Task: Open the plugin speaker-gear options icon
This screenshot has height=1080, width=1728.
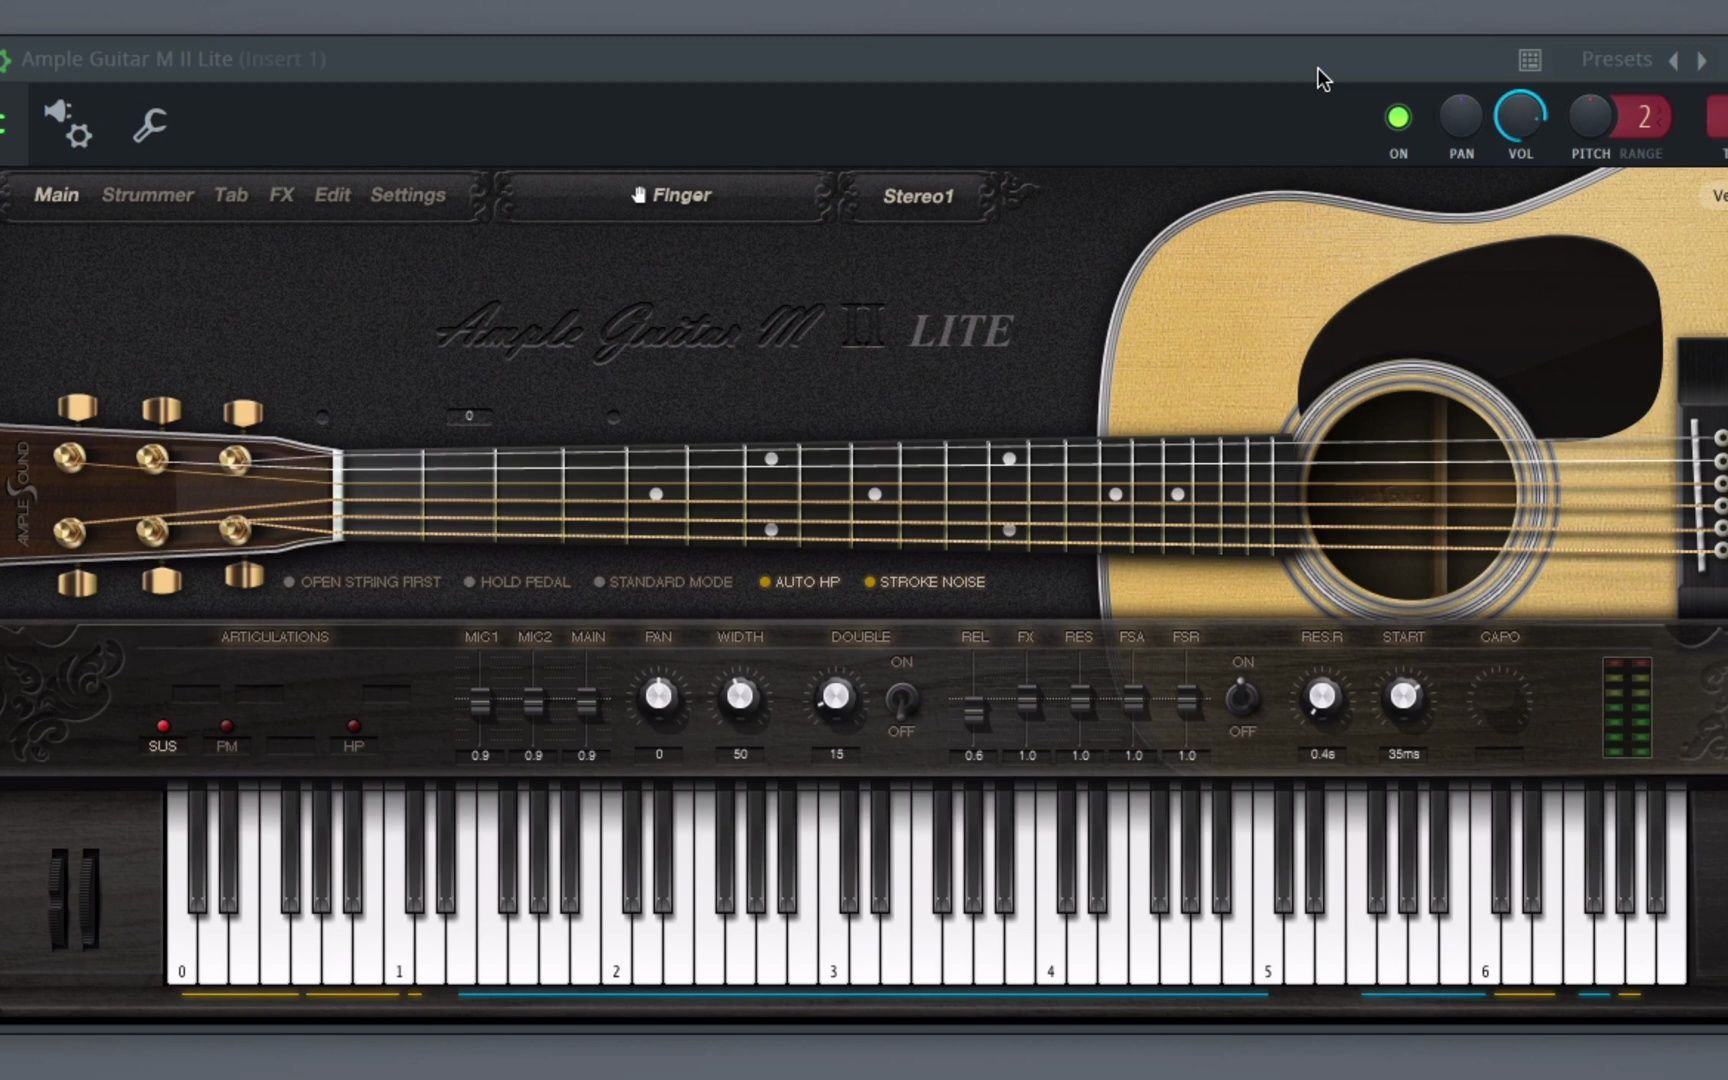Action: (68, 123)
